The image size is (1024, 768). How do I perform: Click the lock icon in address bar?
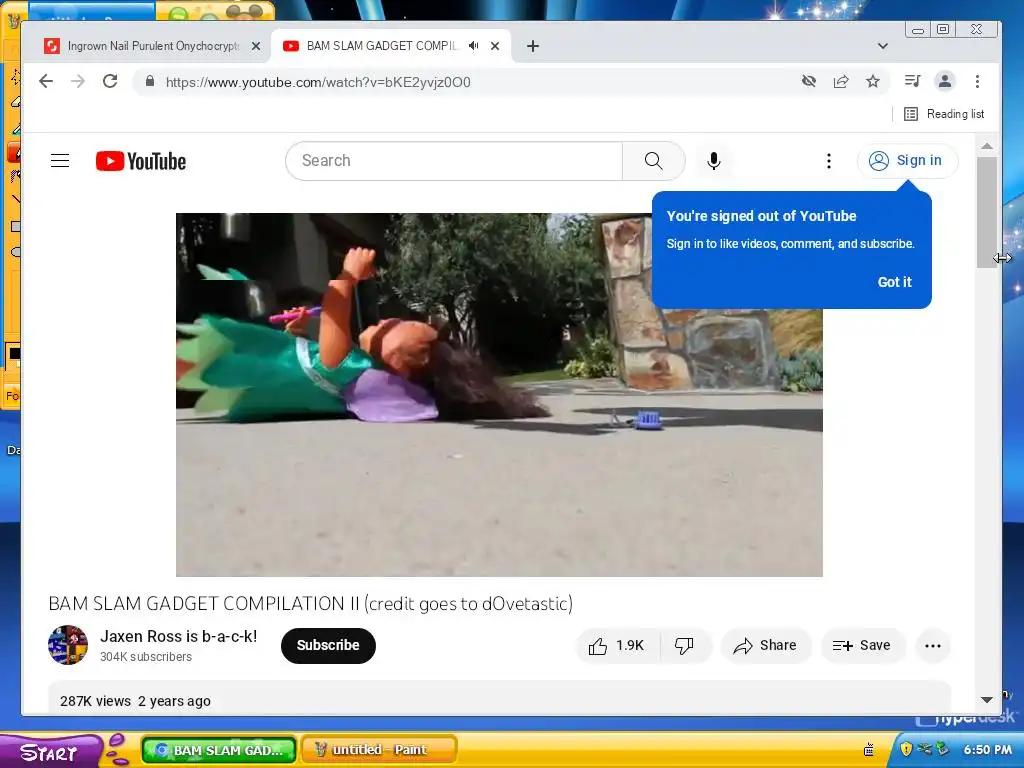coord(150,82)
